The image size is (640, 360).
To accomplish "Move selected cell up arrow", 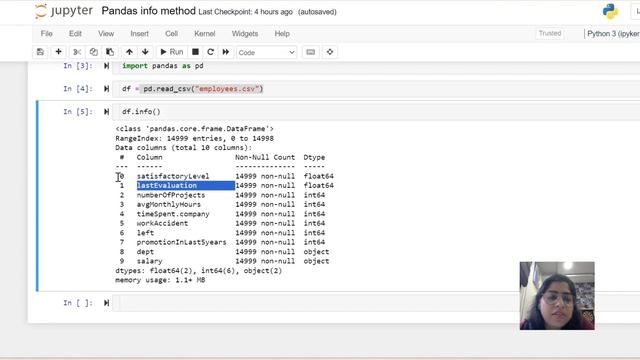I will [129, 52].
